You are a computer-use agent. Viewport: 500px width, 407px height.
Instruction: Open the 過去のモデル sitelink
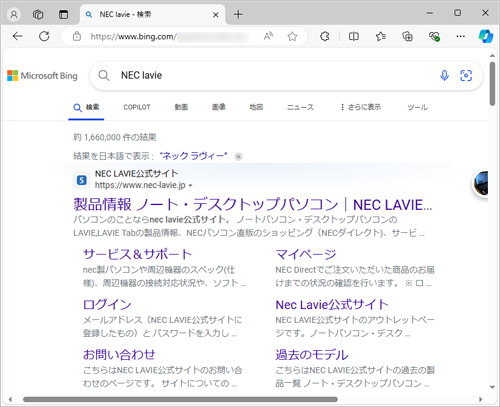[312, 355]
